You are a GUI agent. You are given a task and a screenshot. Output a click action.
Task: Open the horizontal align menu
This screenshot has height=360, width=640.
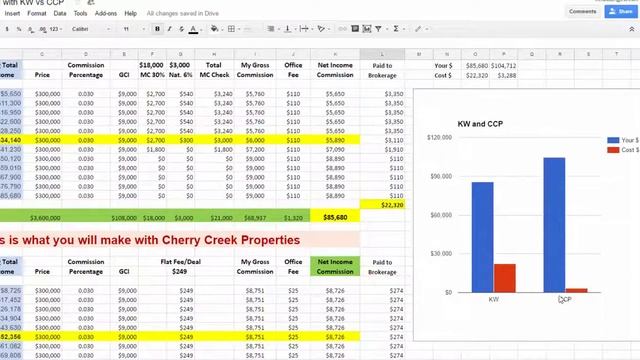(271, 29)
